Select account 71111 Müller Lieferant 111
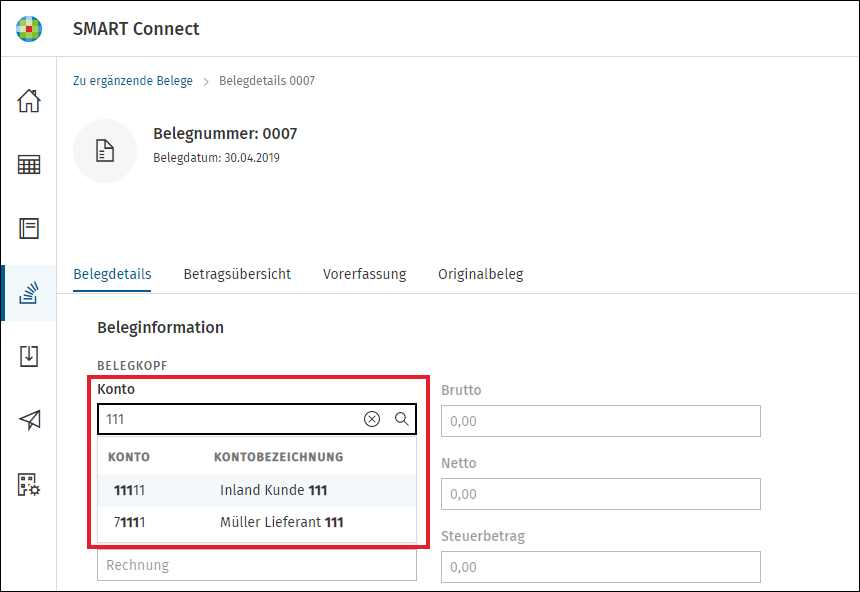The image size is (860, 592). (x=257, y=522)
